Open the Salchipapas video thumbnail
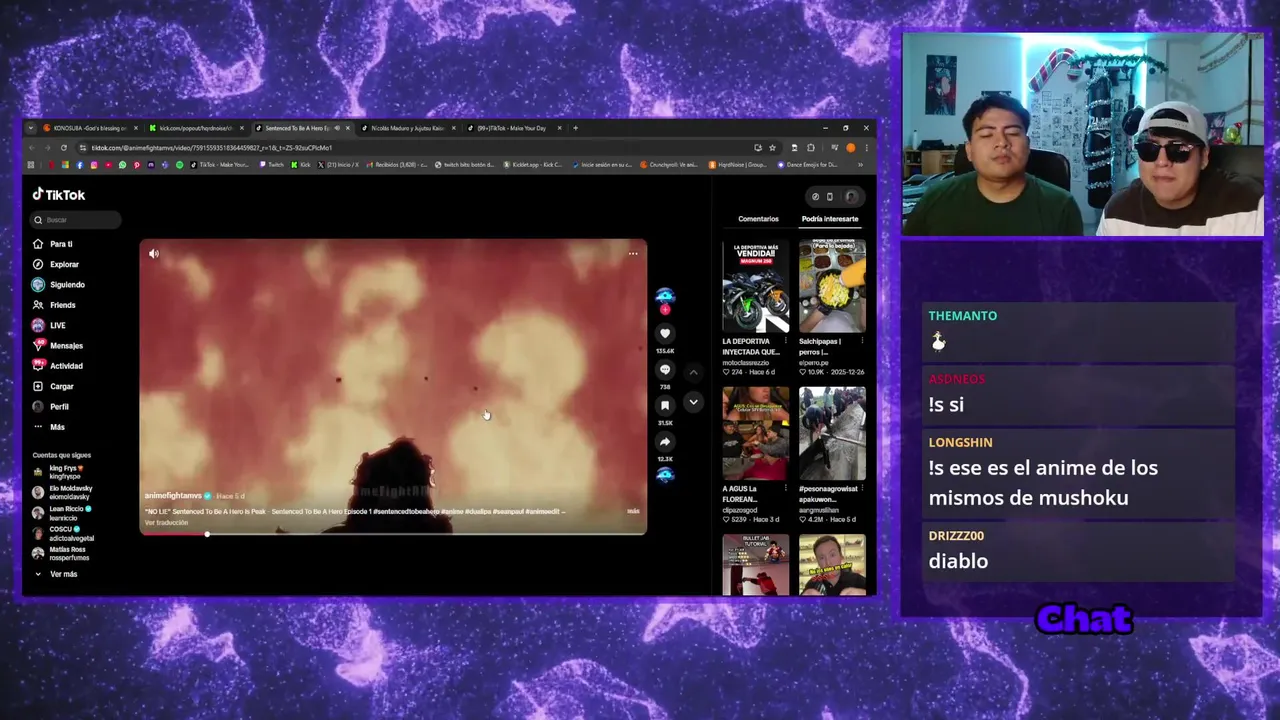This screenshot has width=1280, height=720. click(x=832, y=286)
